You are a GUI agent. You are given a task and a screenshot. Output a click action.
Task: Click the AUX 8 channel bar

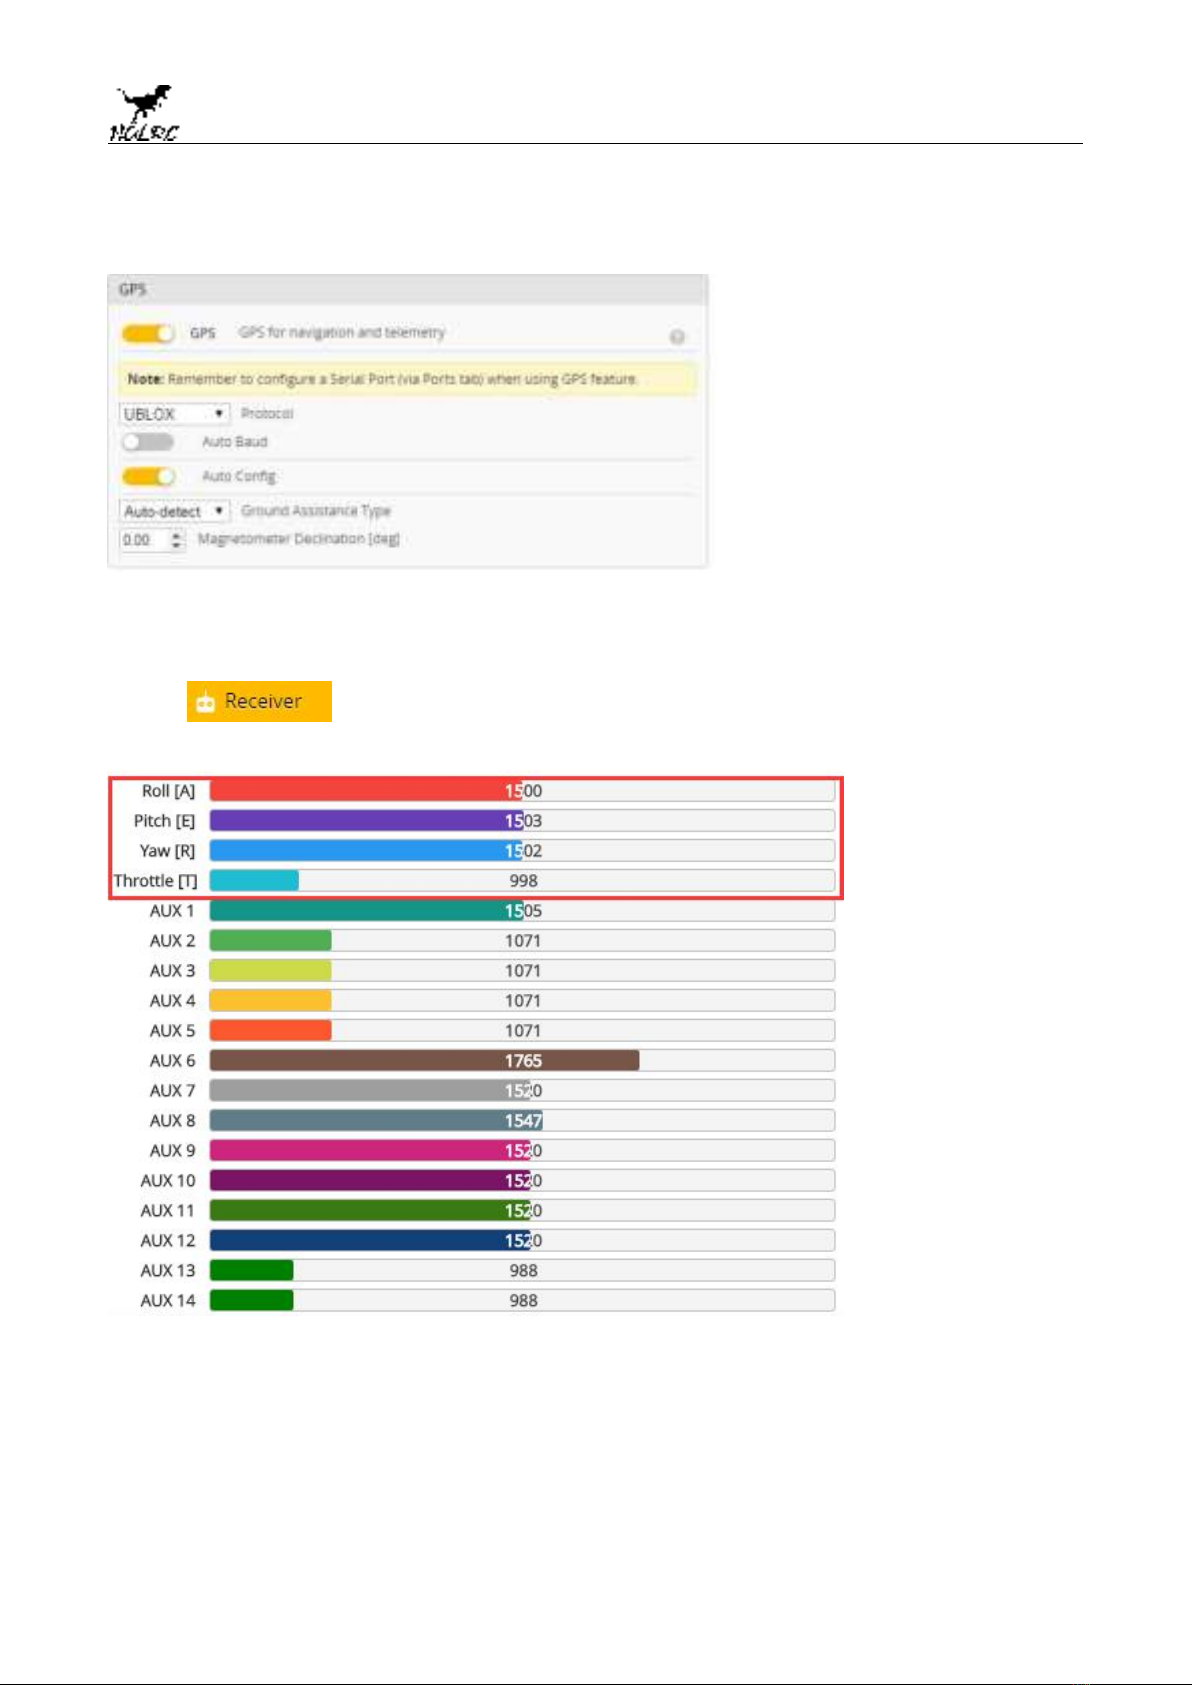(x=522, y=1121)
